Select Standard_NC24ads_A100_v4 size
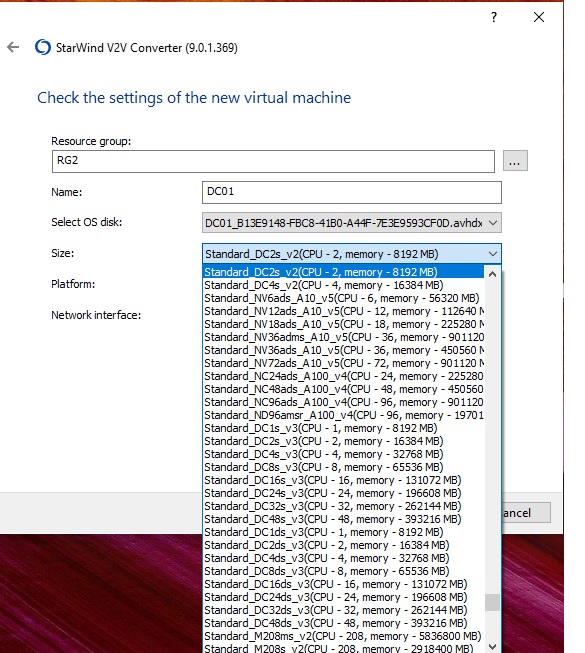Image resolution: width=585 pixels, height=653 pixels. pyautogui.click(x=344, y=376)
